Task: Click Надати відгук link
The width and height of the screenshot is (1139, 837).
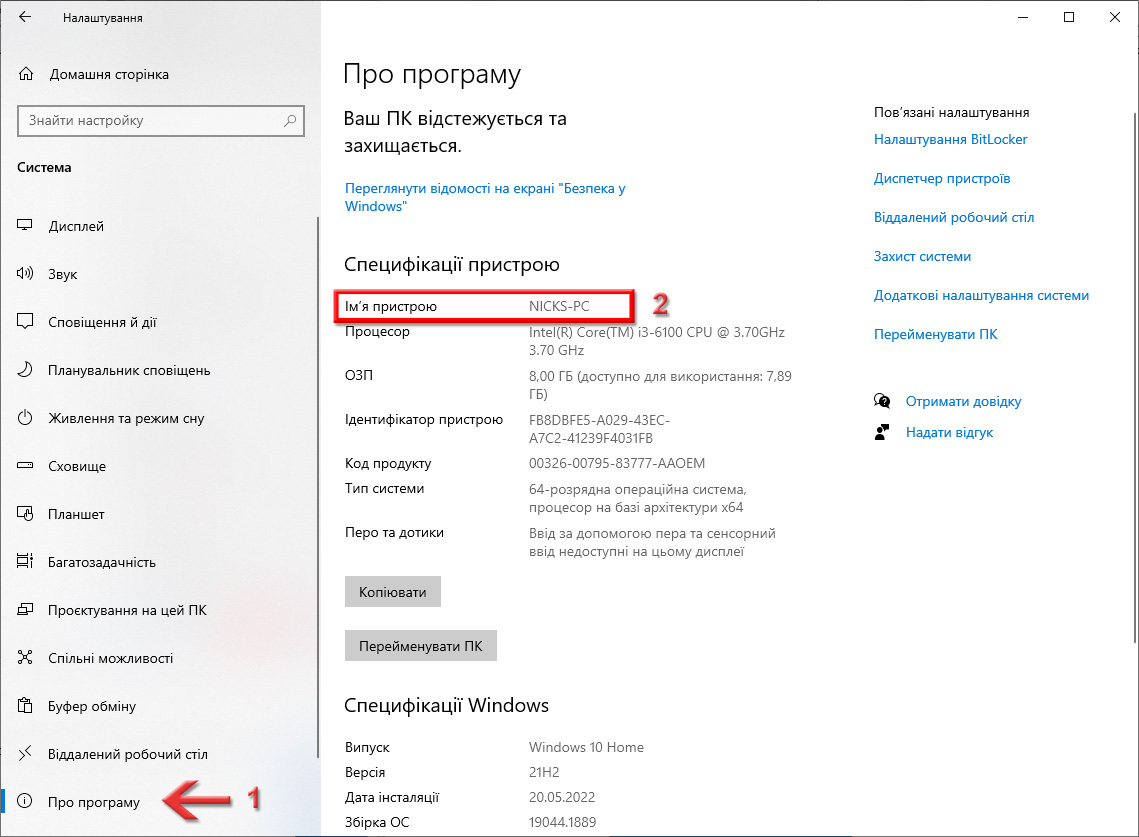Action: (949, 432)
